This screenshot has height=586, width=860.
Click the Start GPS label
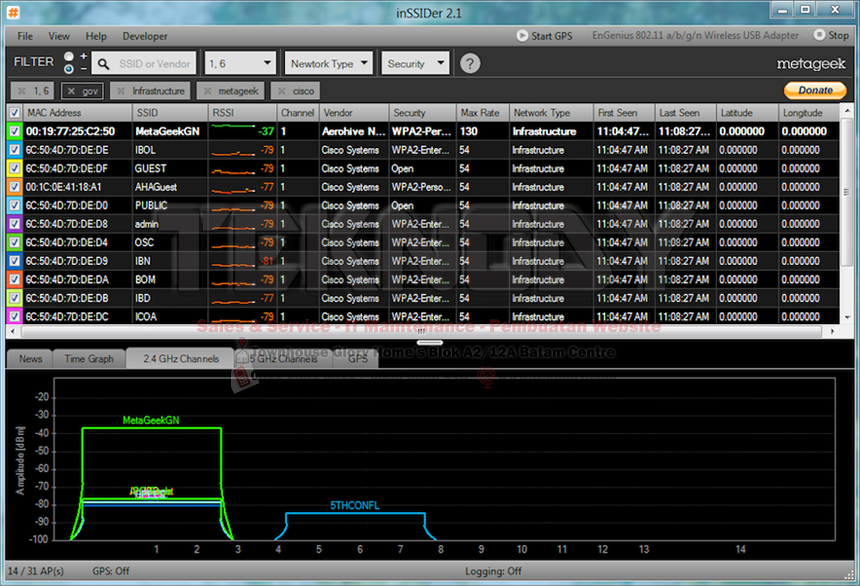click(x=552, y=36)
